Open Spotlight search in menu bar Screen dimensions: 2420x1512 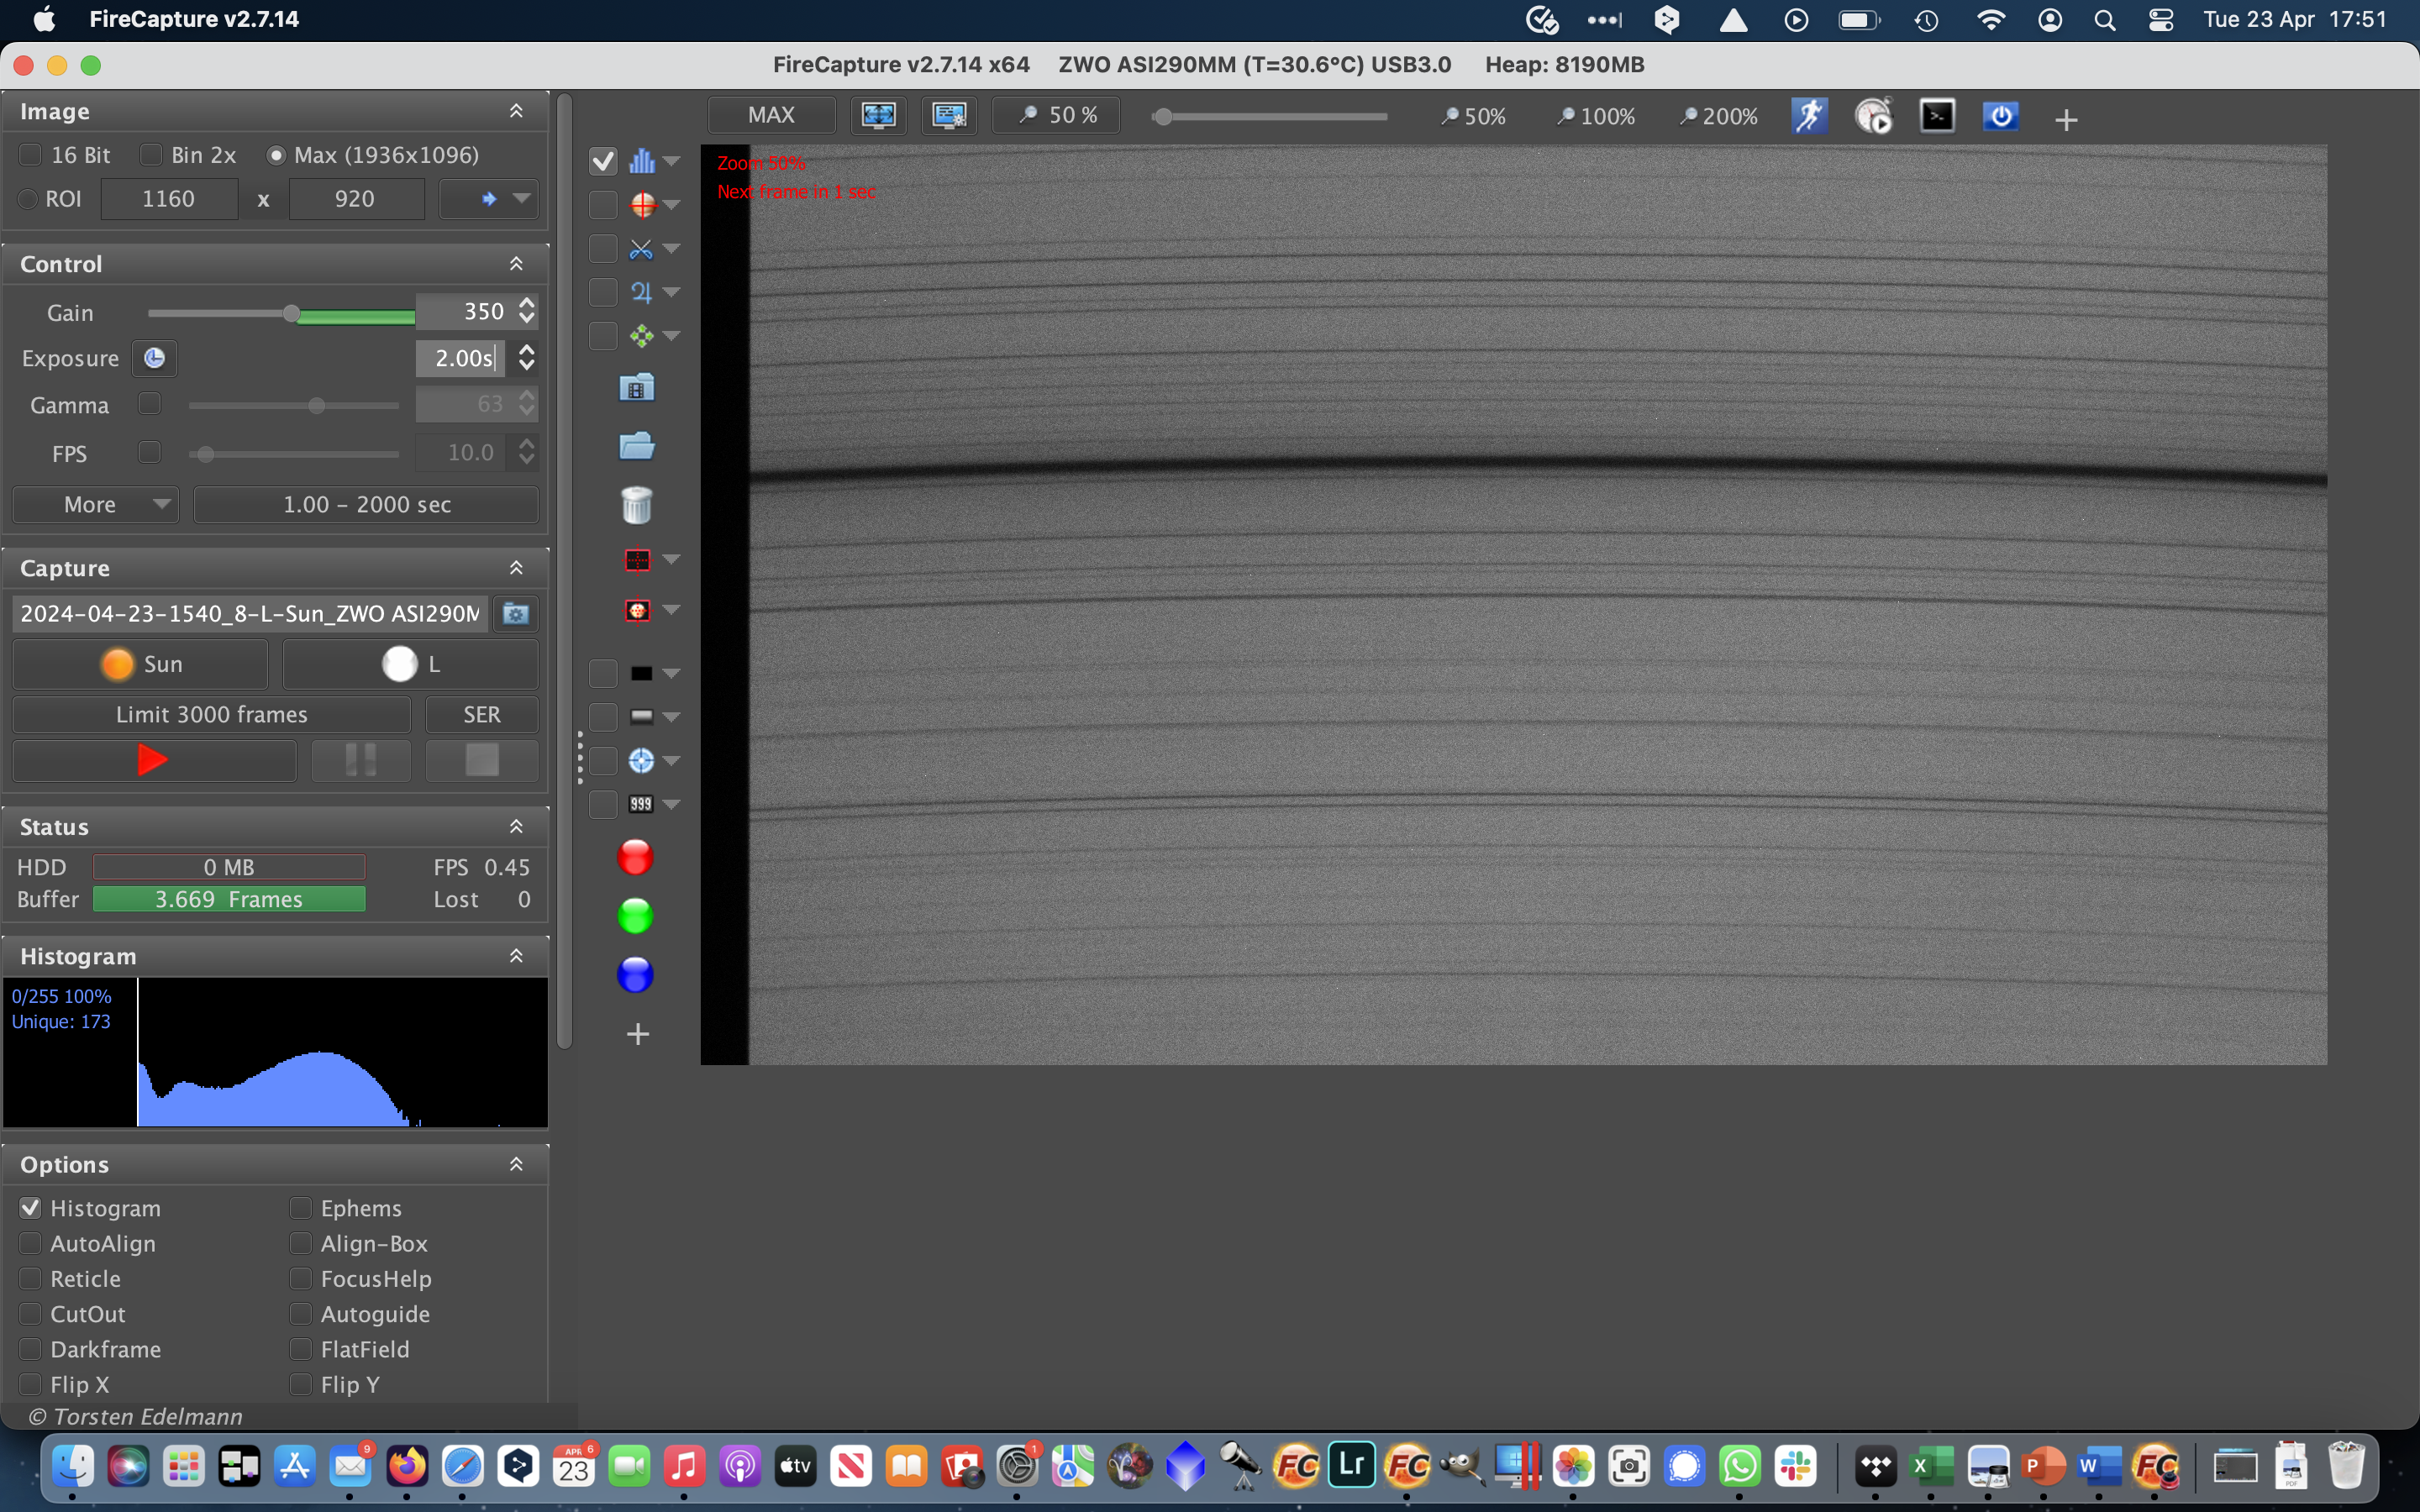2105,20
